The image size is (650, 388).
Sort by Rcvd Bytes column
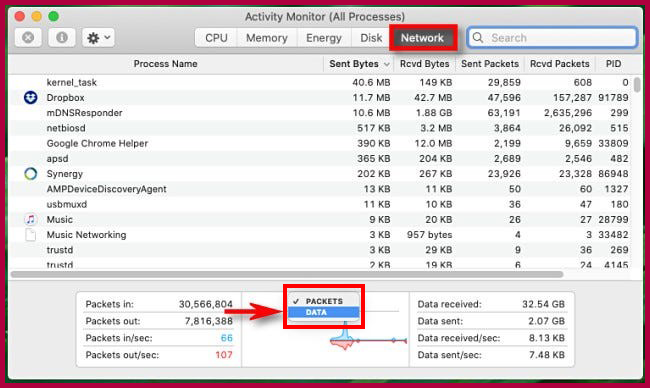pyautogui.click(x=424, y=64)
